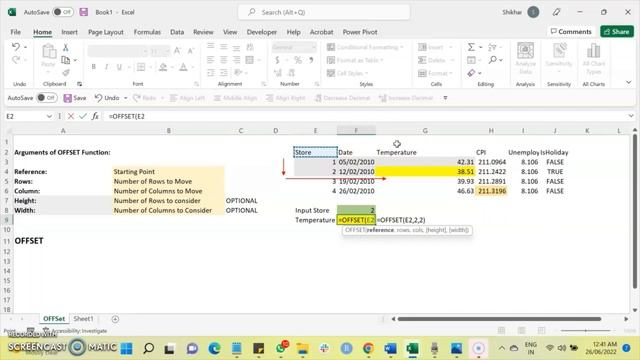Cancel the formula entry with the X icon
Image resolution: width=640 pixels, height=360 pixels.
(x=71, y=116)
